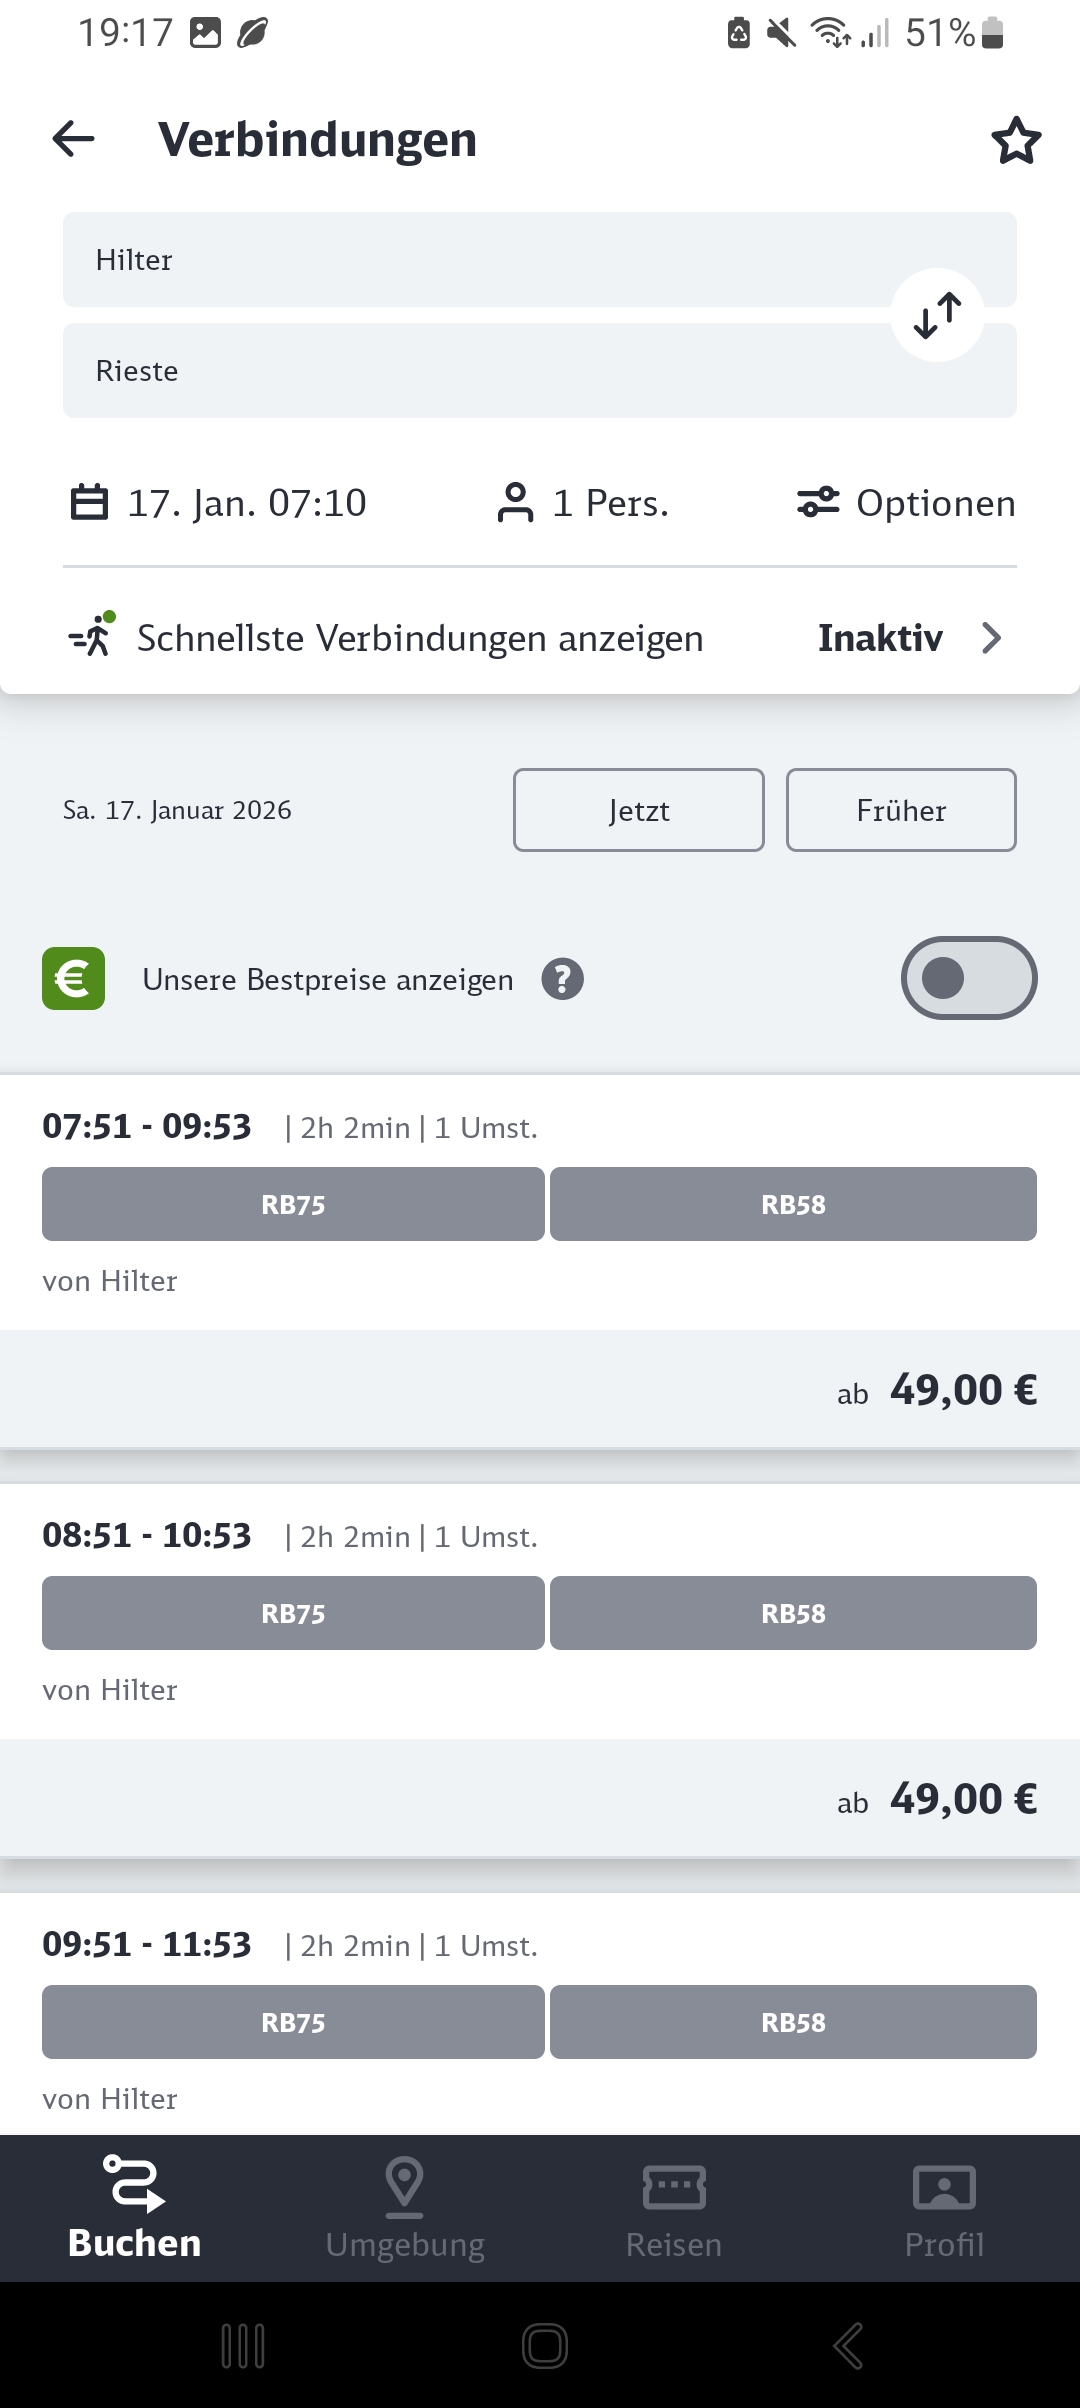1080x2408 pixels.
Task: Edit the Rieste destination field
Action: [x=470, y=371]
